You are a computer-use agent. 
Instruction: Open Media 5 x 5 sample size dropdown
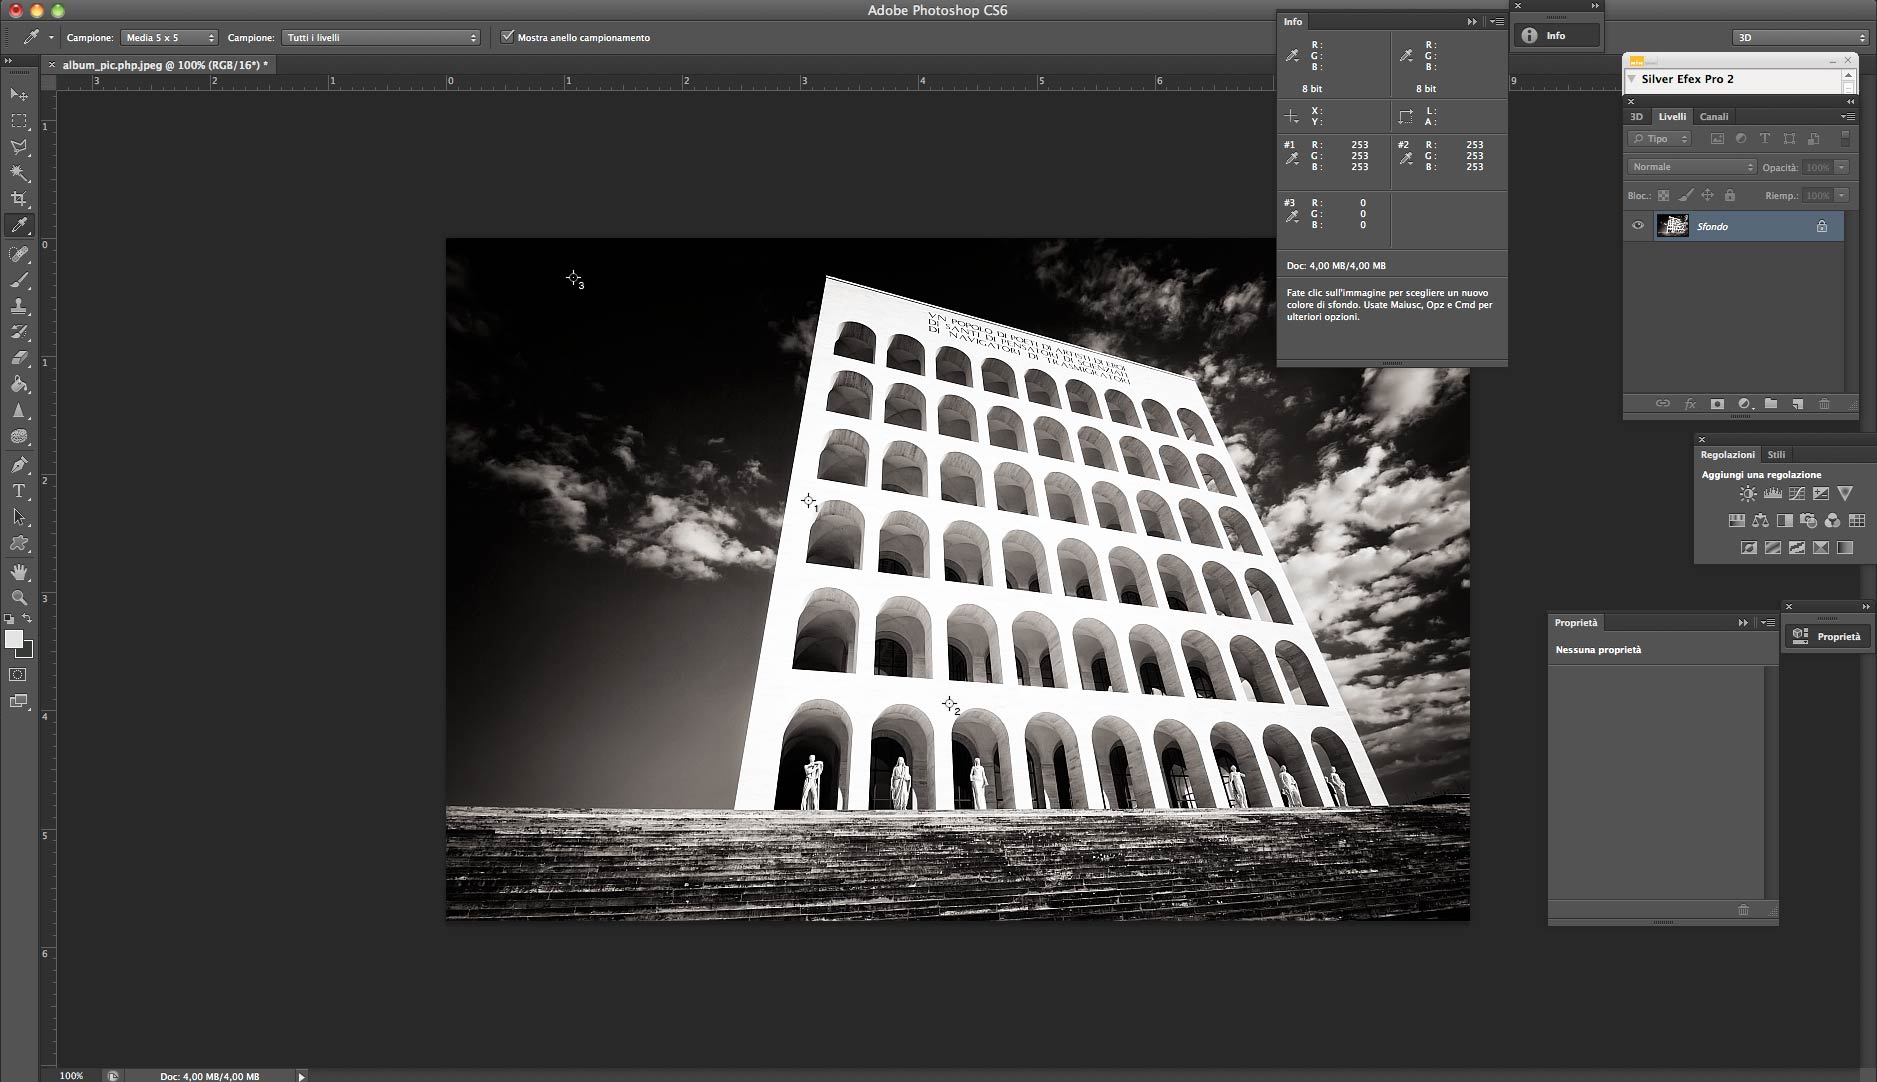[169, 37]
